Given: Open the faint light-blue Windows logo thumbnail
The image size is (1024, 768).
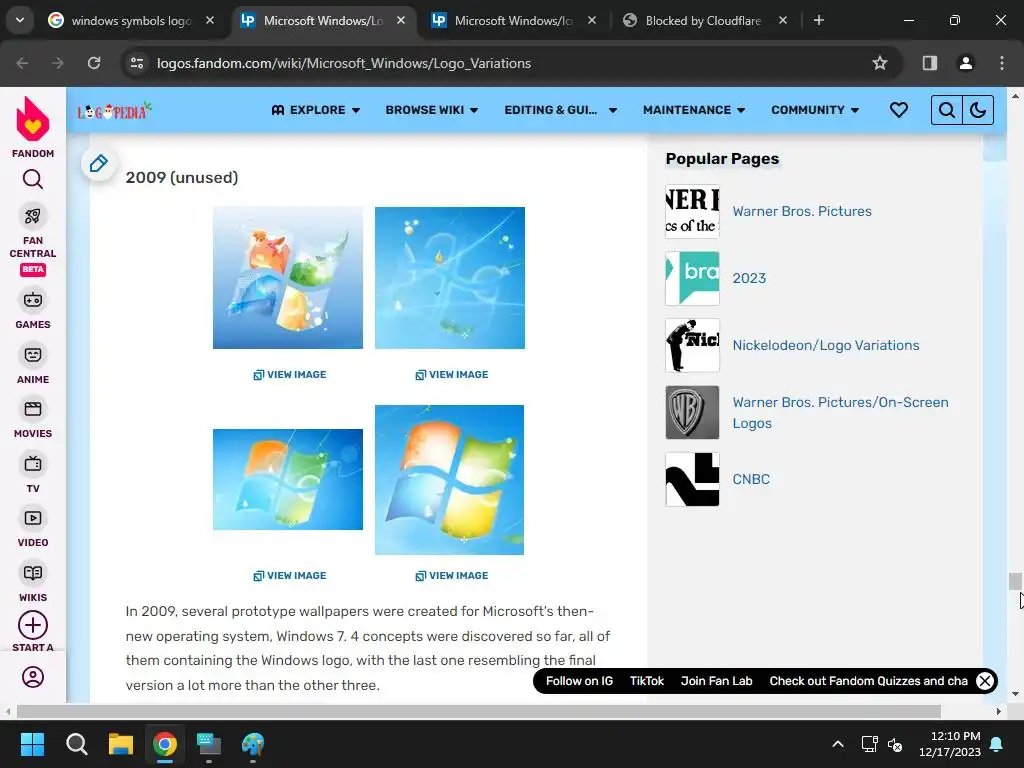Looking at the screenshot, I should tap(450, 278).
